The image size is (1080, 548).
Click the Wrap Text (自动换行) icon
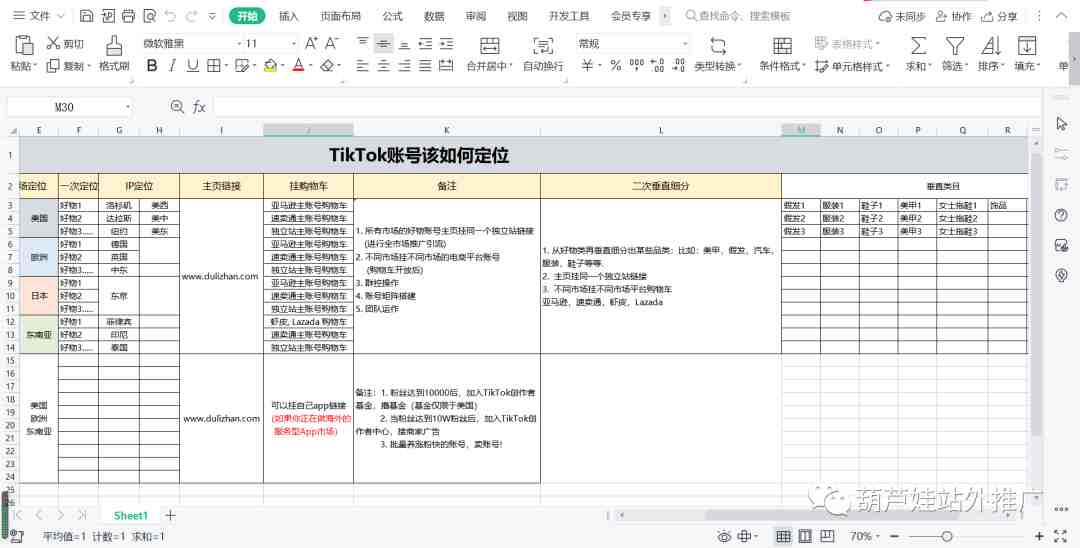point(543,46)
